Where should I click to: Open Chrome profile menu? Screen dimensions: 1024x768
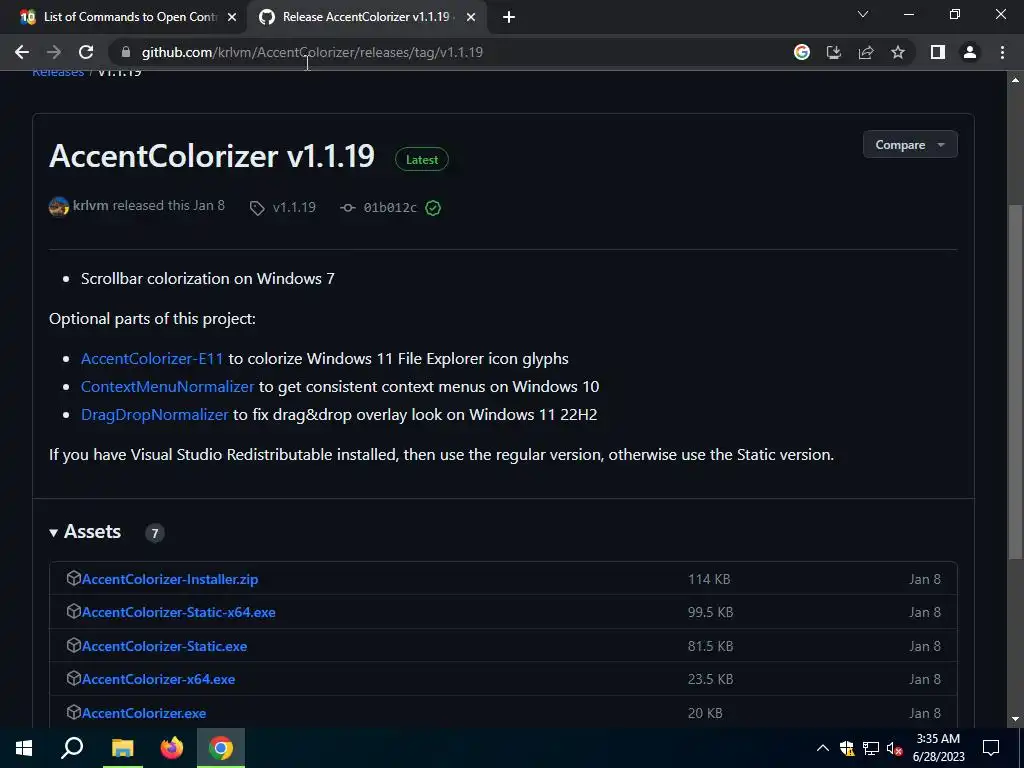point(970,52)
